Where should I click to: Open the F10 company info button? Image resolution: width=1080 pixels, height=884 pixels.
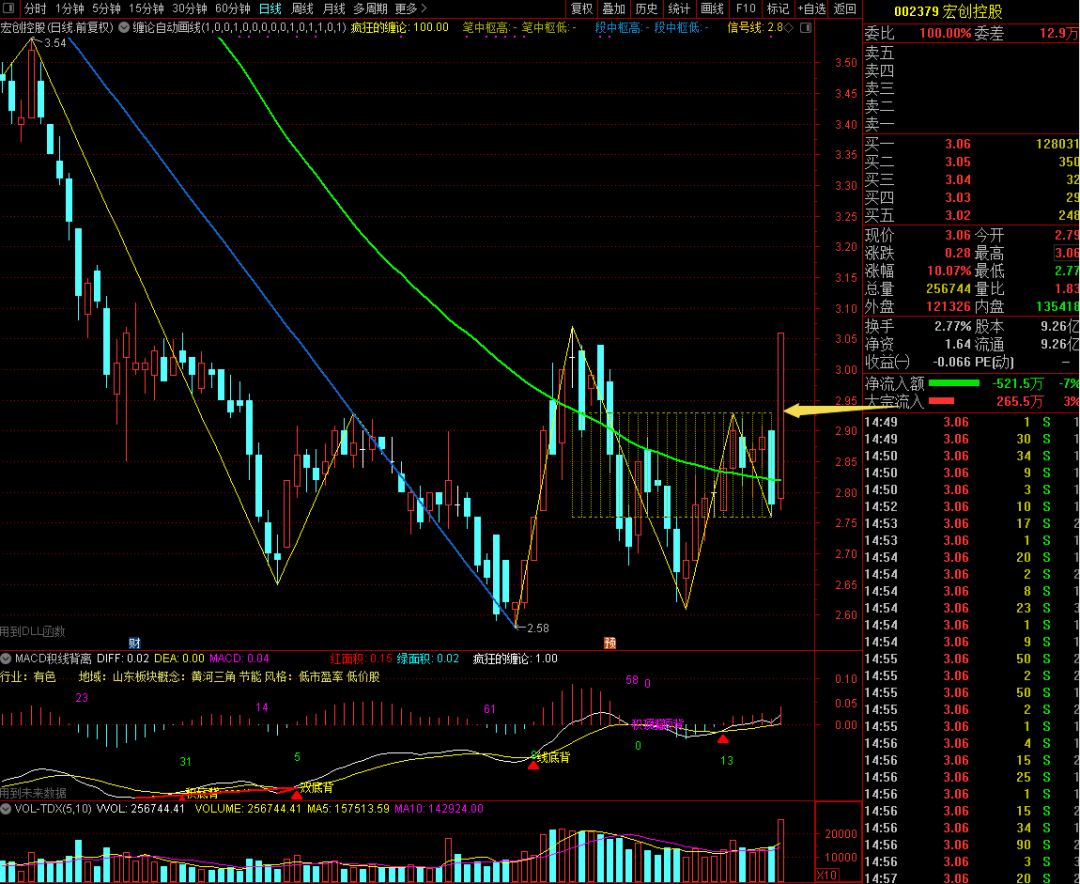tap(745, 9)
